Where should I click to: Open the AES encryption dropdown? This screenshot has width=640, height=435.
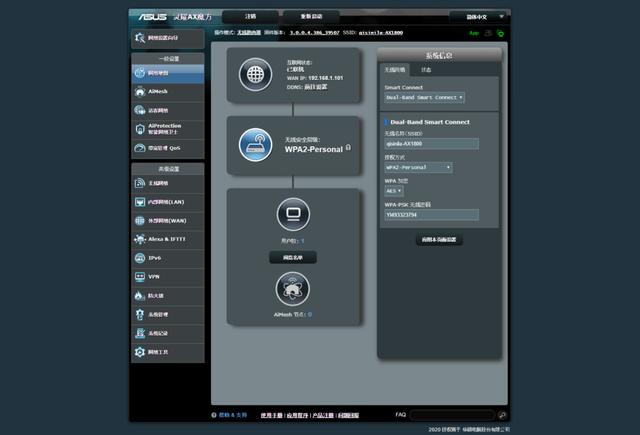click(x=394, y=191)
